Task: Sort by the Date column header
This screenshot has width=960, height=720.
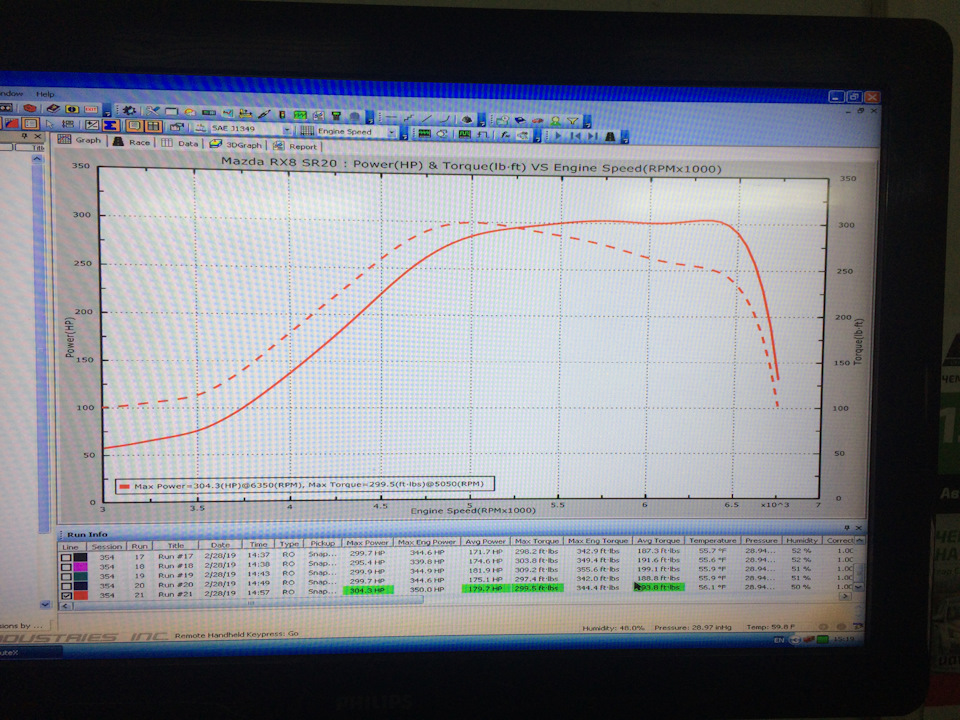Action: pos(220,545)
